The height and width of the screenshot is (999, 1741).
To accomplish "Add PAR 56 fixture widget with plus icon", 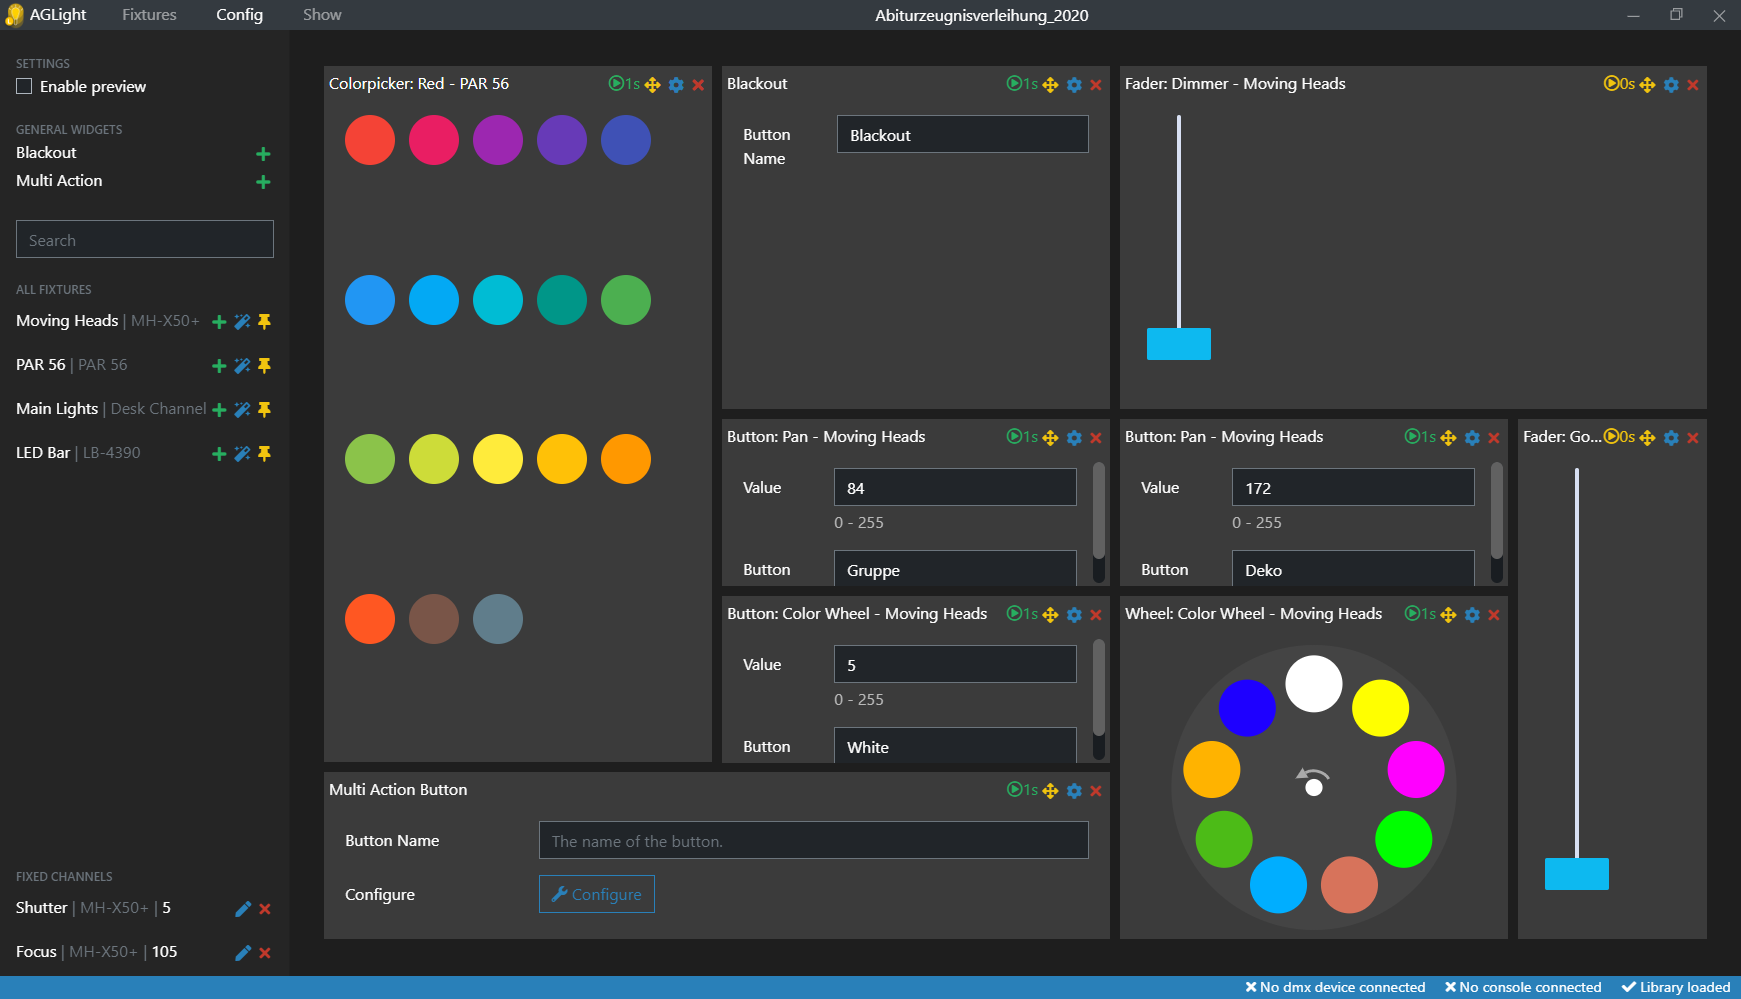I will [219, 366].
